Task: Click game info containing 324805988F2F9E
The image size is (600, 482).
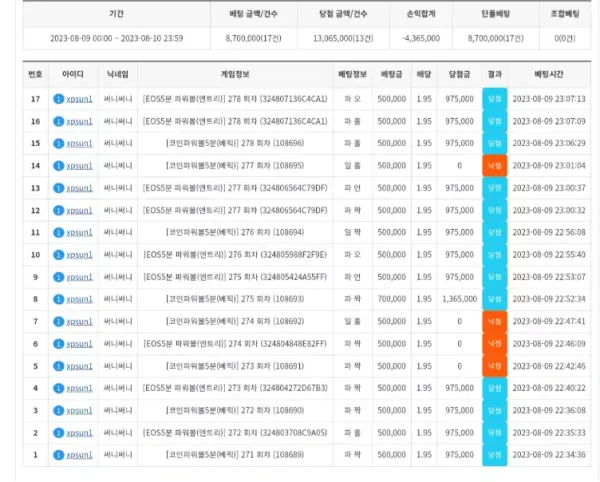Action: point(235,255)
